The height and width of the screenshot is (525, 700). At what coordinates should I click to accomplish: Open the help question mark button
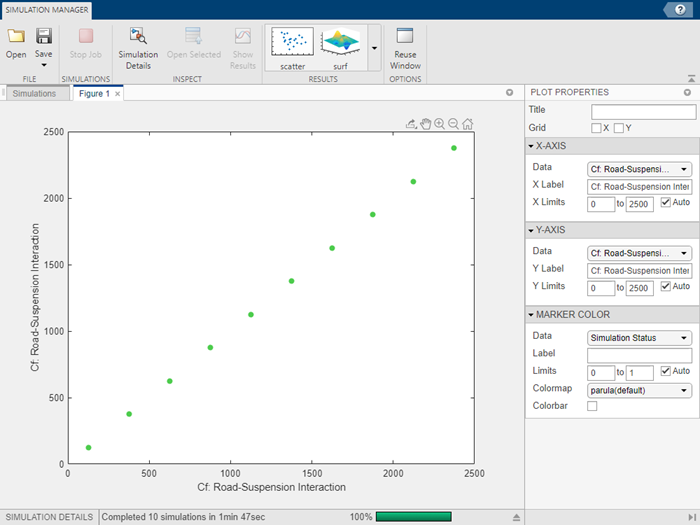[680, 9]
